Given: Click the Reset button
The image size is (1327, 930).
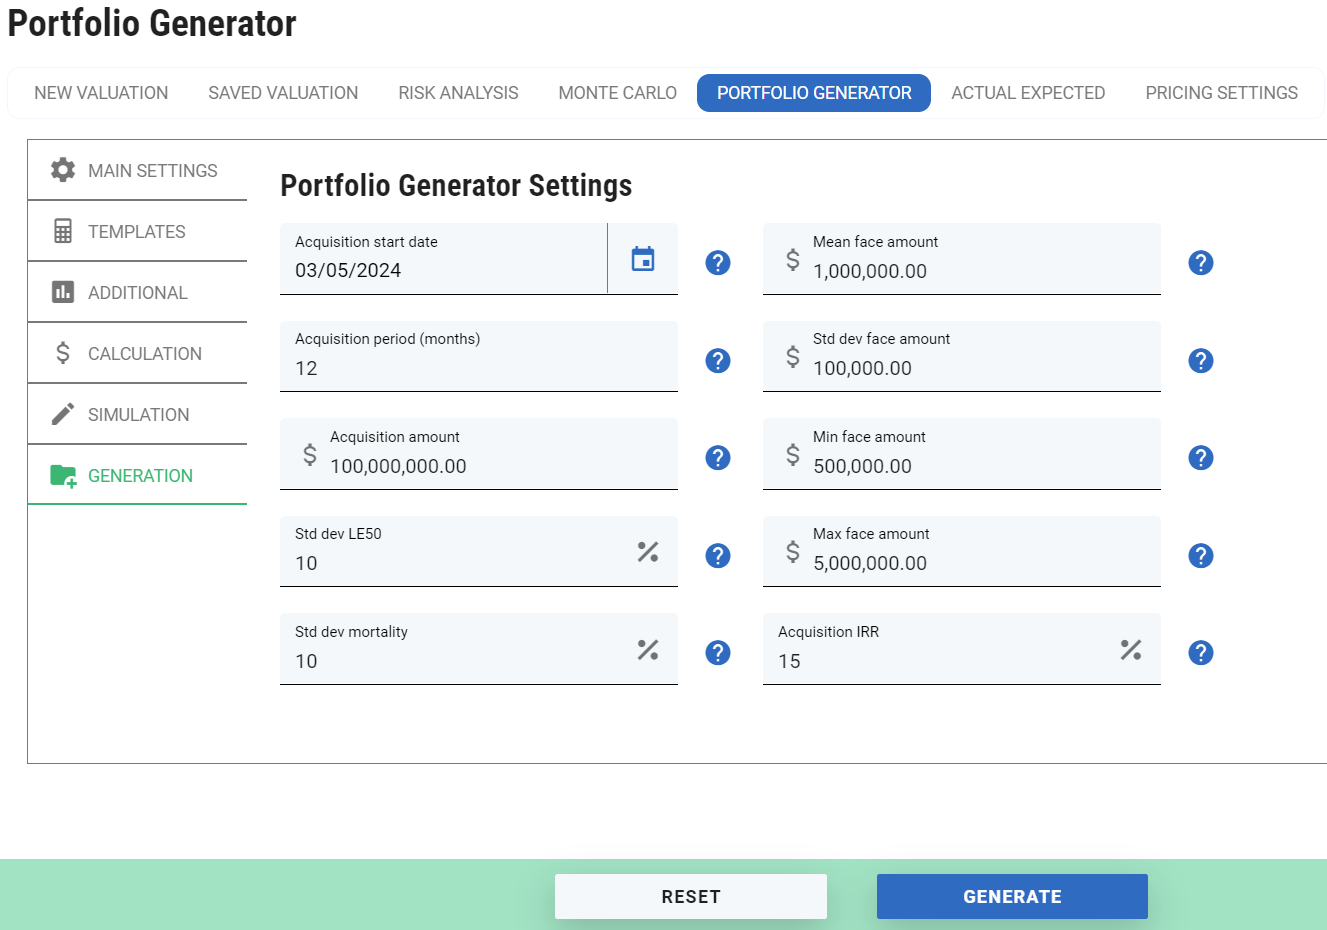Looking at the screenshot, I should [x=690, y=897].
